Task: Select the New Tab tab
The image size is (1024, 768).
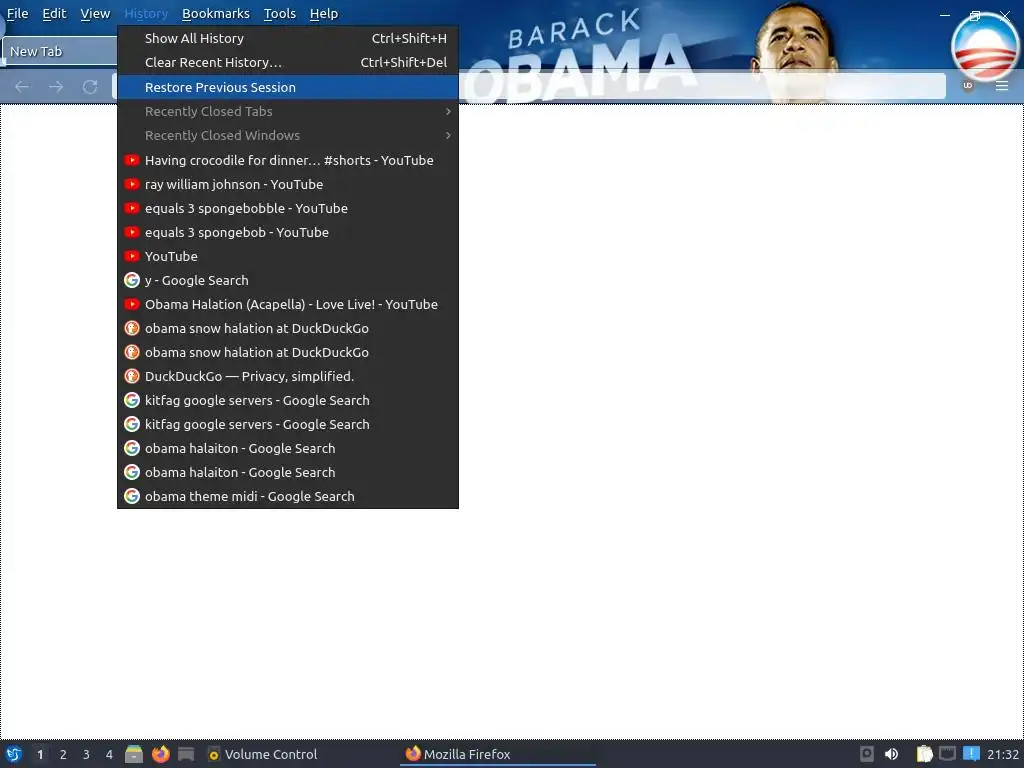Action: (x=59, y=51)
